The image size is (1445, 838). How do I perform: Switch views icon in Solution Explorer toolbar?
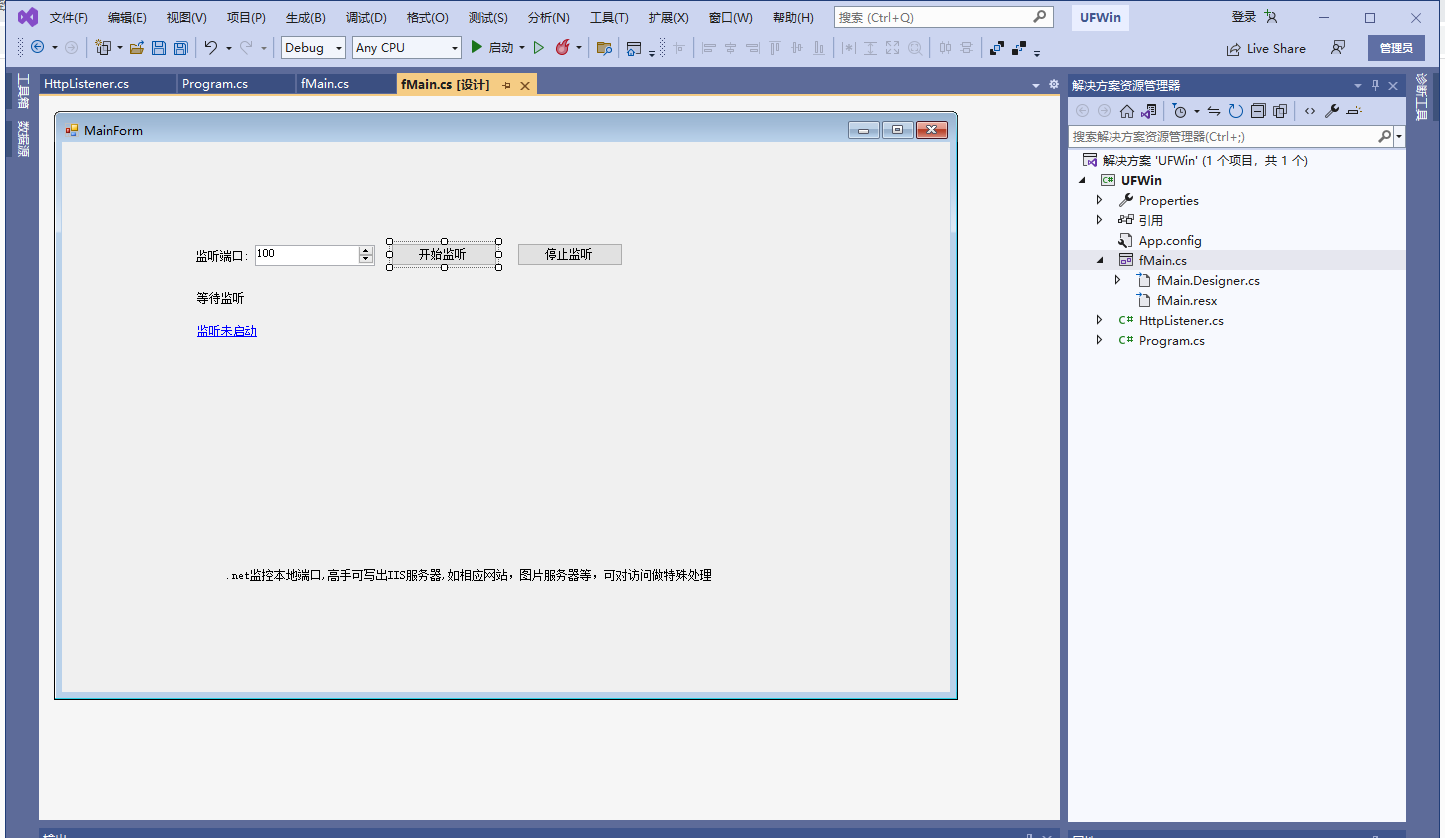[x=1149, y=111]
